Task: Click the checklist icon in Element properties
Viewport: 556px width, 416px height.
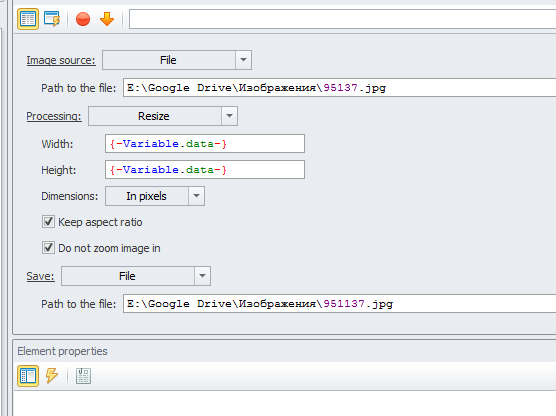Action: pos(83,376)
